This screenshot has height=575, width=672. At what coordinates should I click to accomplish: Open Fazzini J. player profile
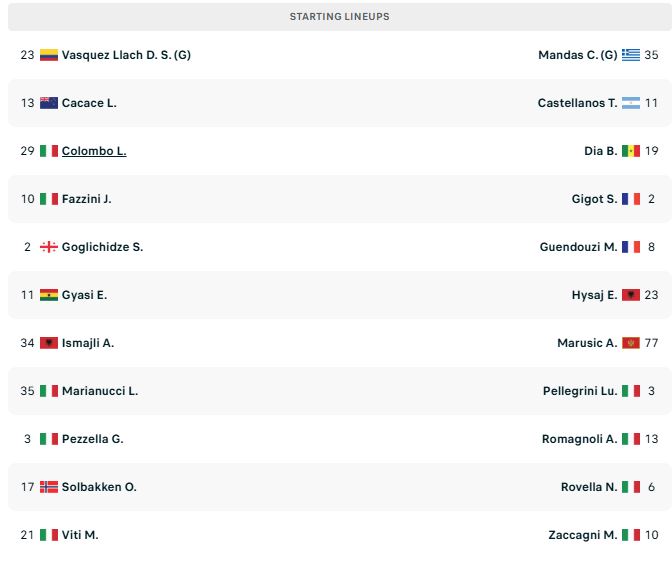[87, 199]
